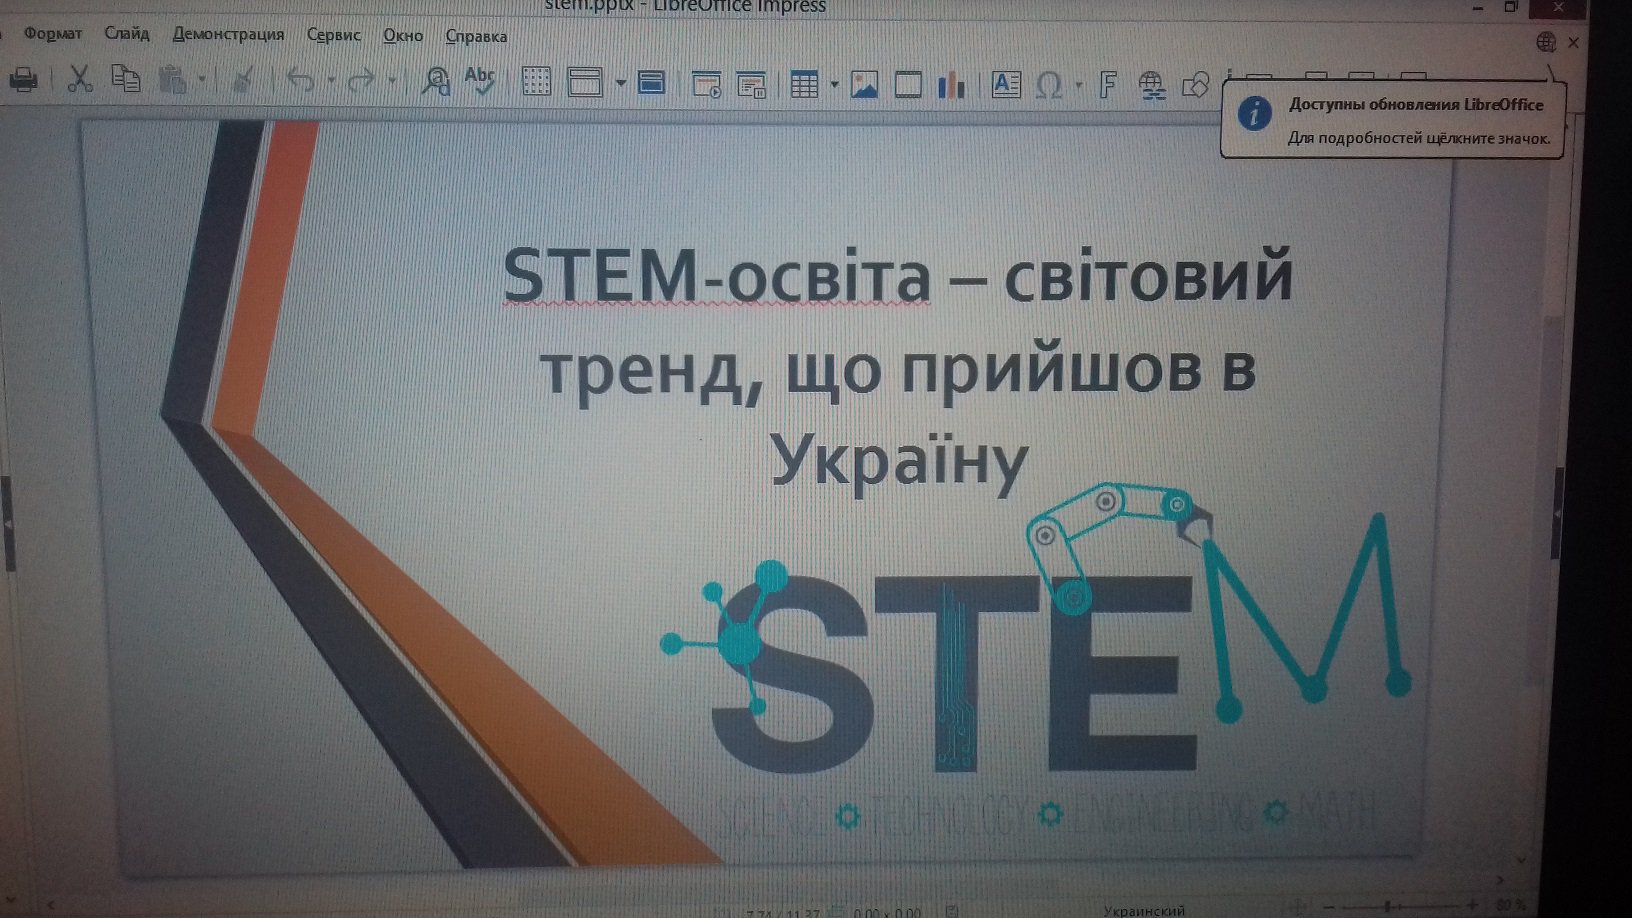Click the LibreOffice update globe icon
This screenshot has height=918, width=1632.
tap(1546, 41)
